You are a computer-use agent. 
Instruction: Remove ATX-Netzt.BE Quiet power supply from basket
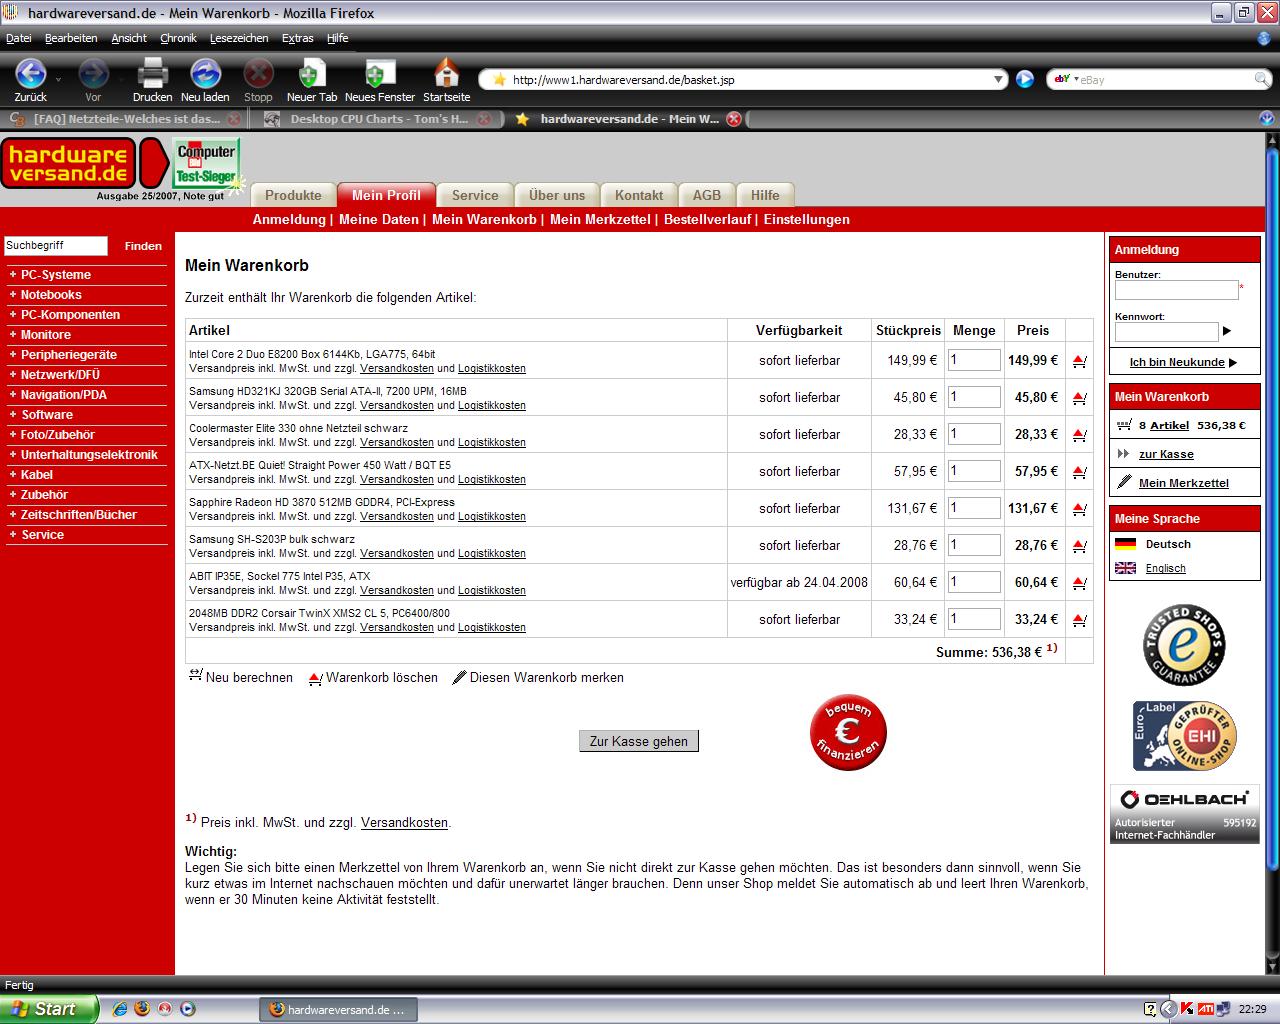[x=1079, y=472]
